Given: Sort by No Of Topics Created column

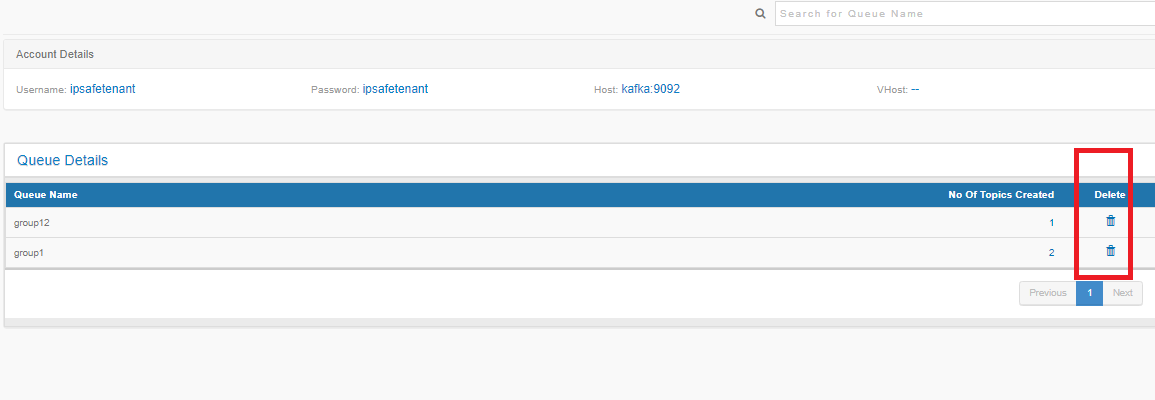Looking at the screenshot, I should [x=1001, y=195].
